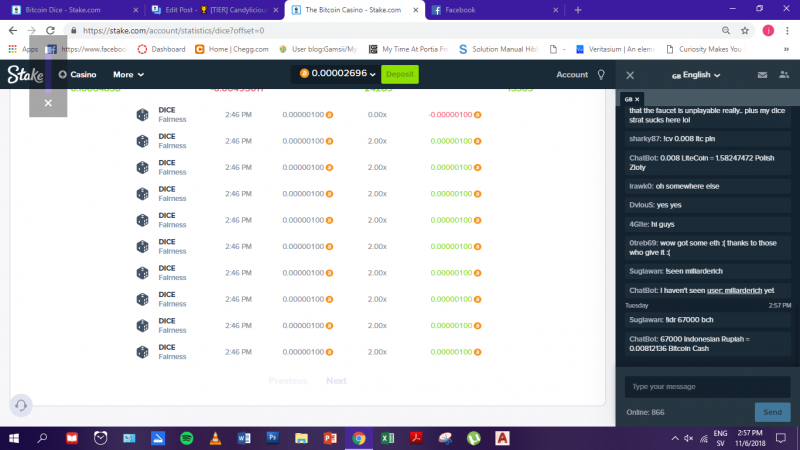Show hidden system tray icons
The width and height of the screenshot is (800, 450).
coord(674,438)
